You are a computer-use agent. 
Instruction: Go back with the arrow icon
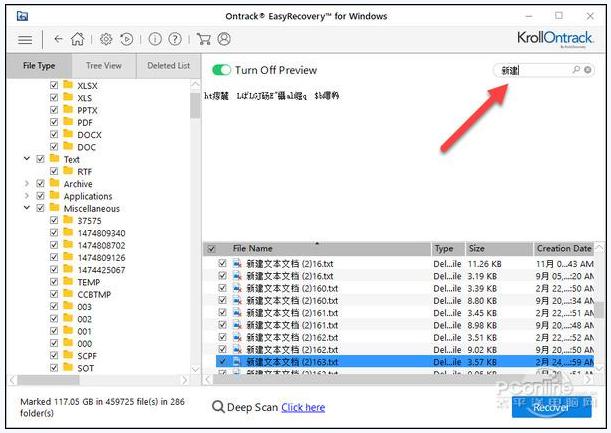pyautogui.click(x=58, y=39)
